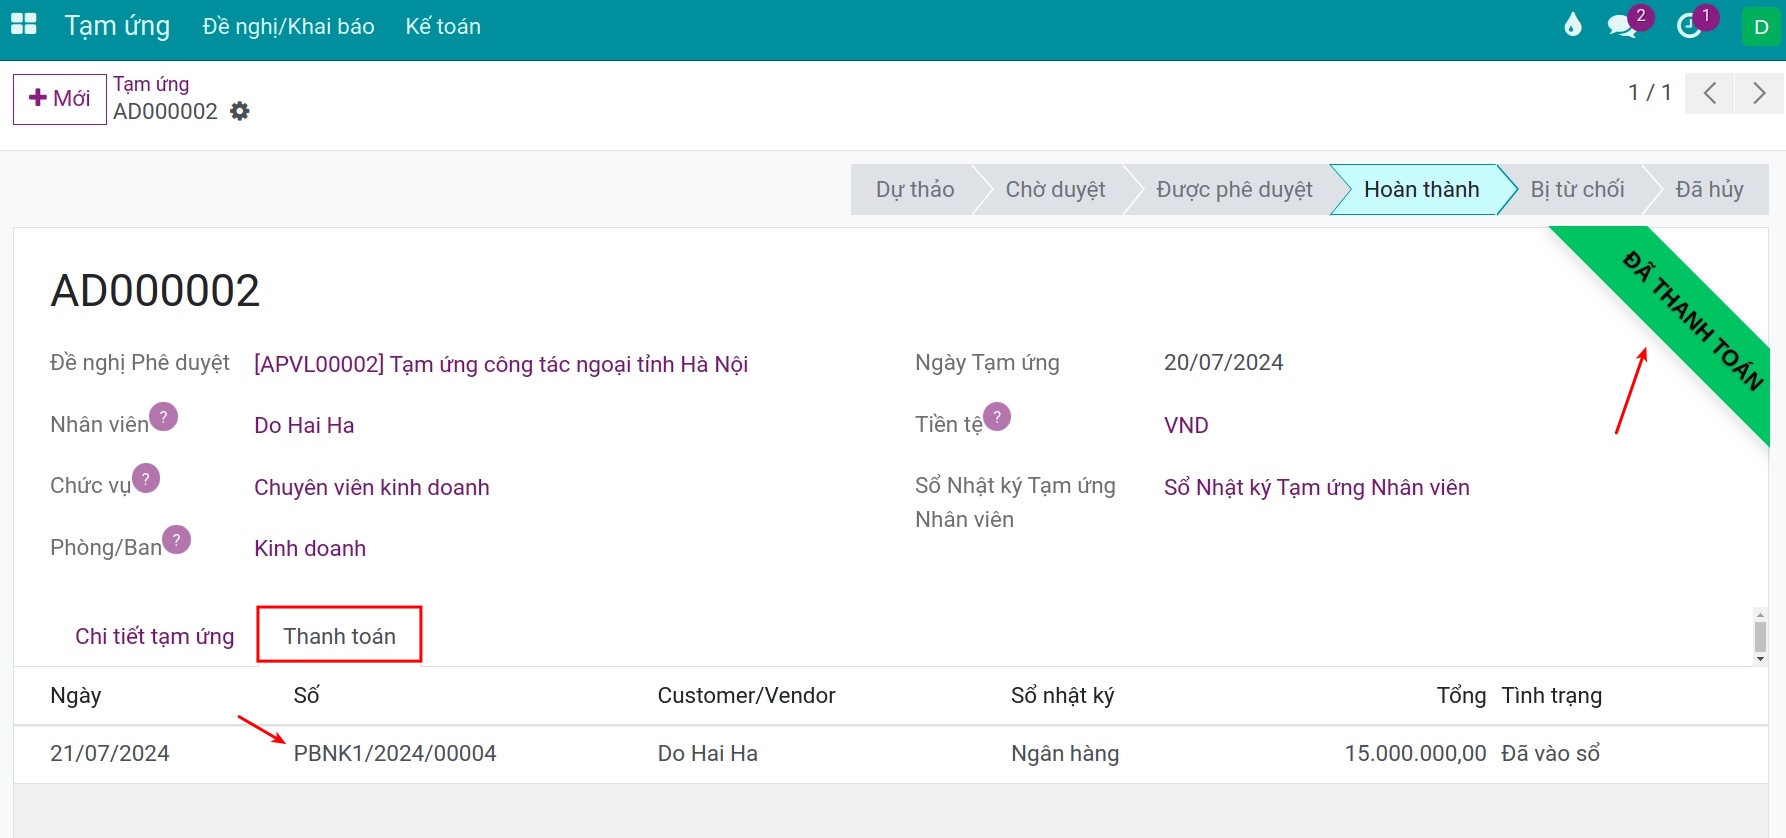Viewport: 1786px width, 838px height.
Task: Select the Đã hủy status stage
Action: (x=1709, y=190)
